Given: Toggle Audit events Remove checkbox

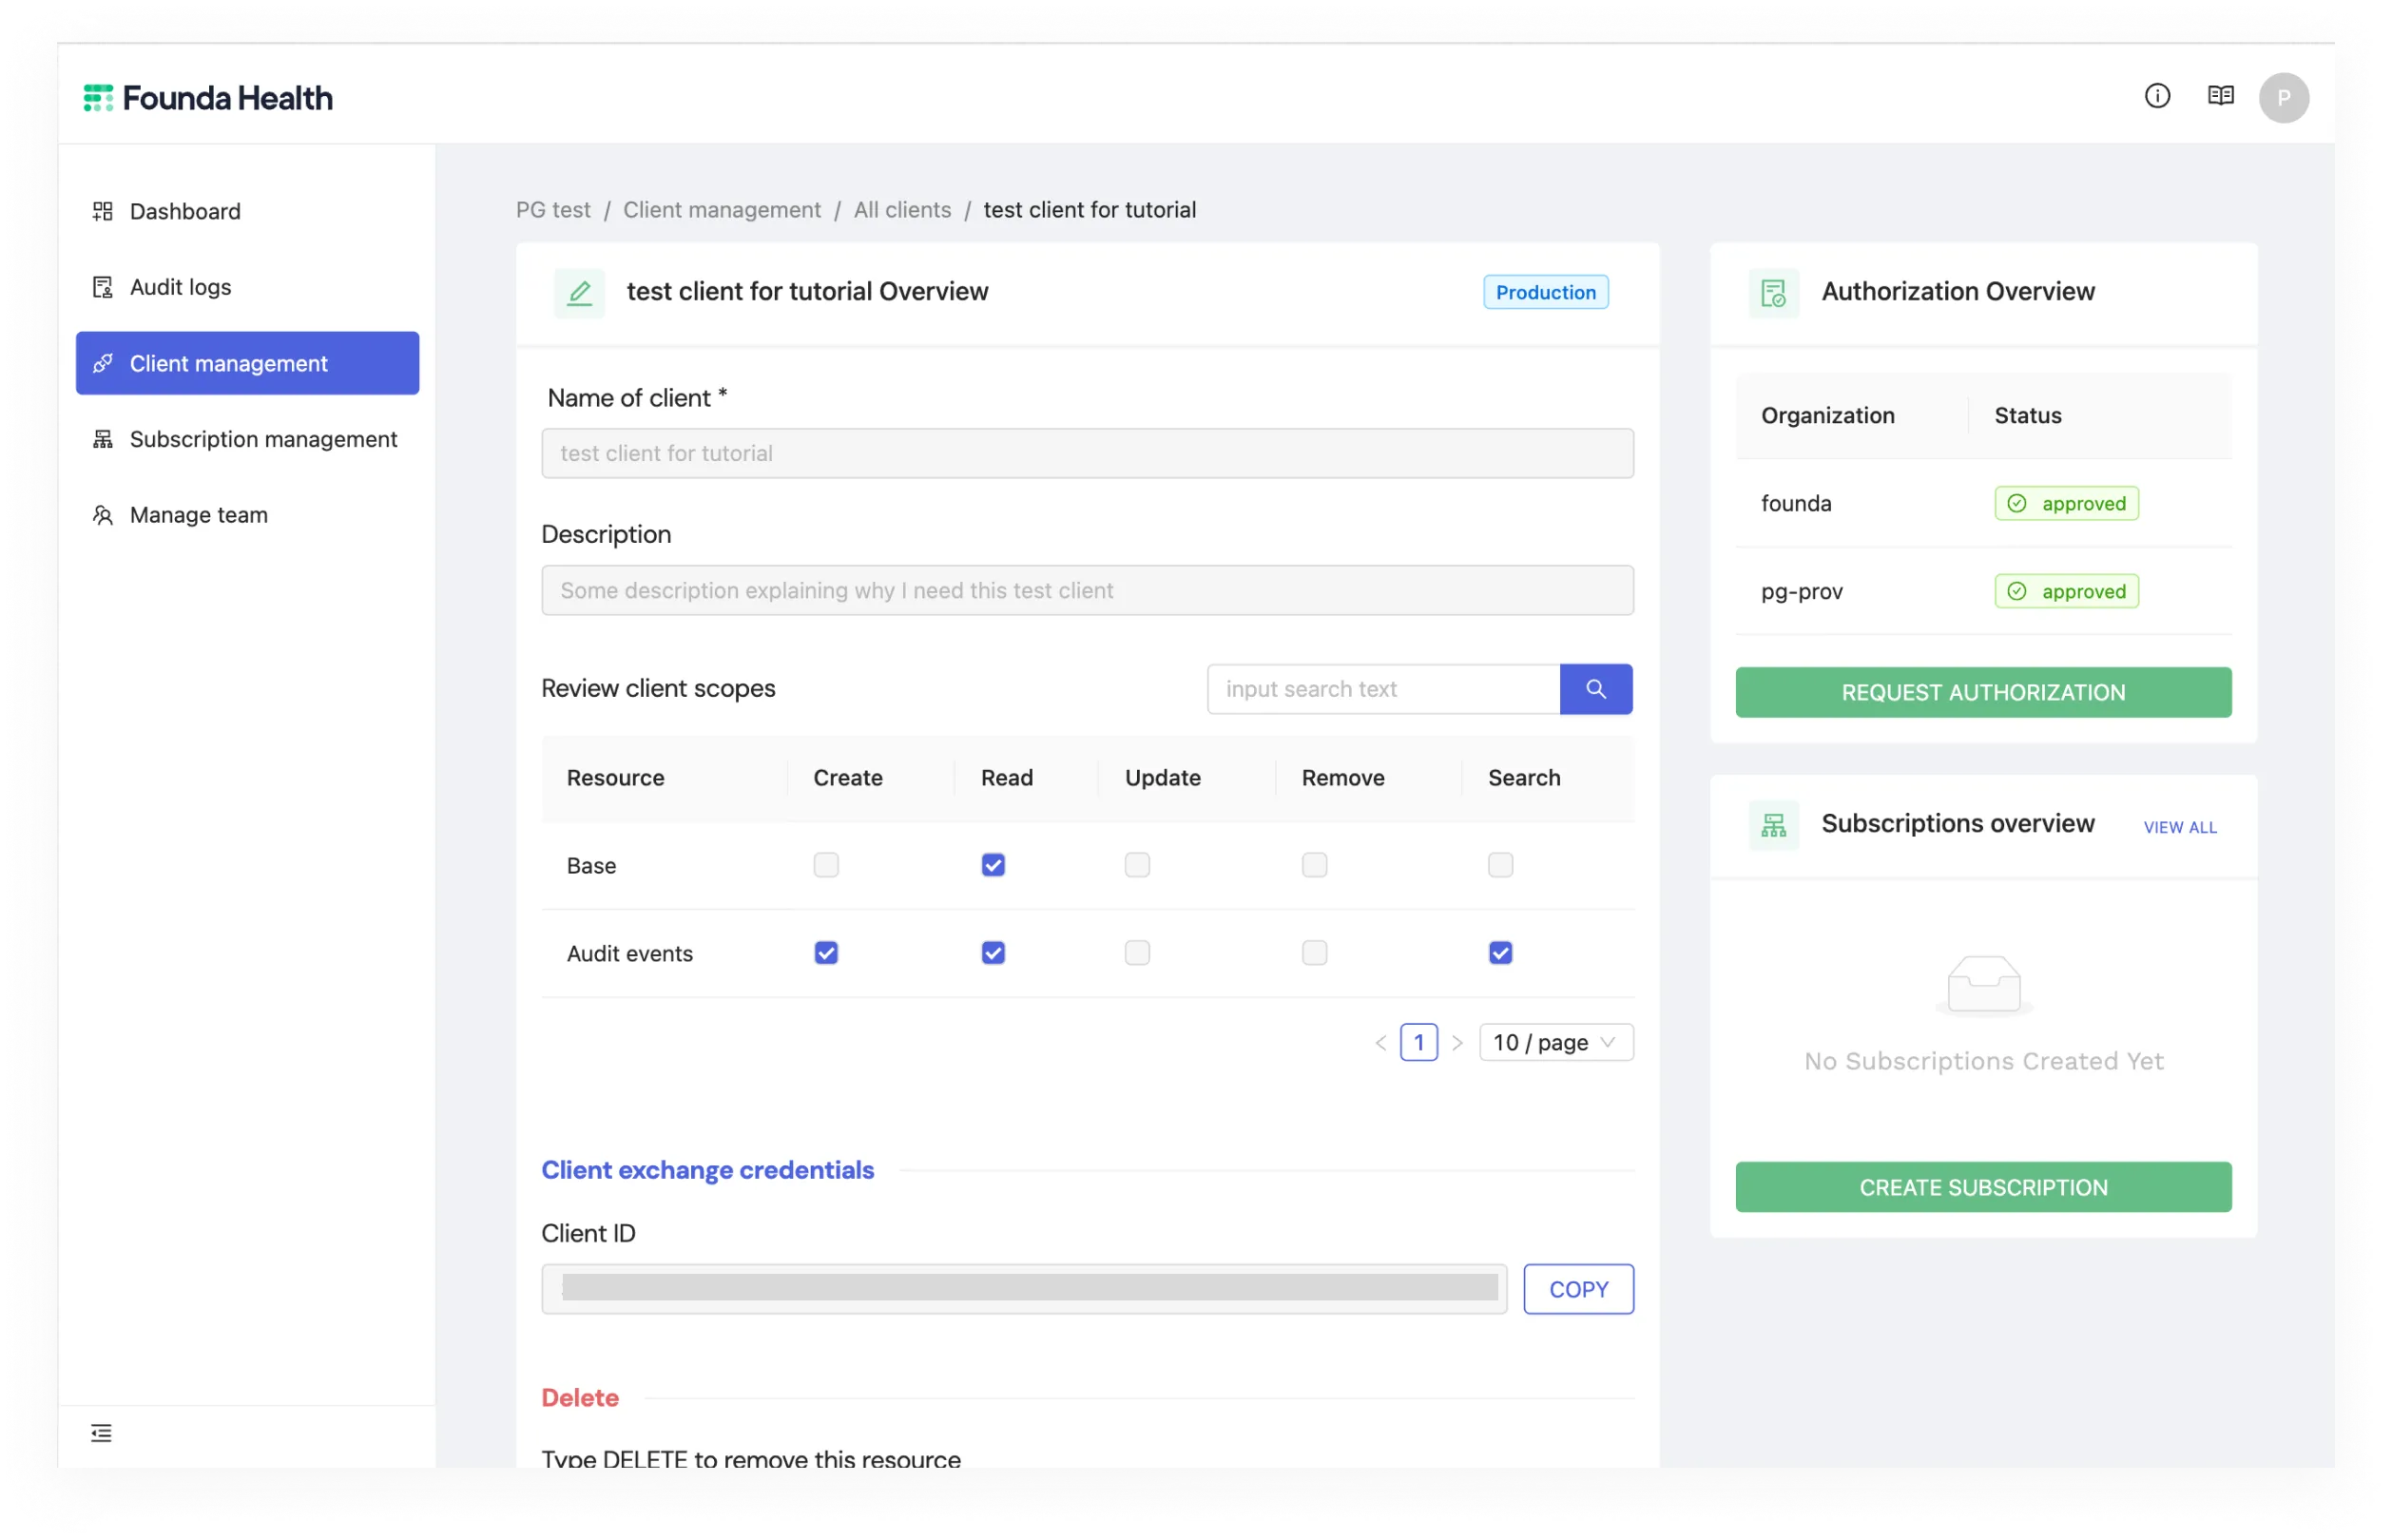Looking at the screenshot, I should (1314, 953).
